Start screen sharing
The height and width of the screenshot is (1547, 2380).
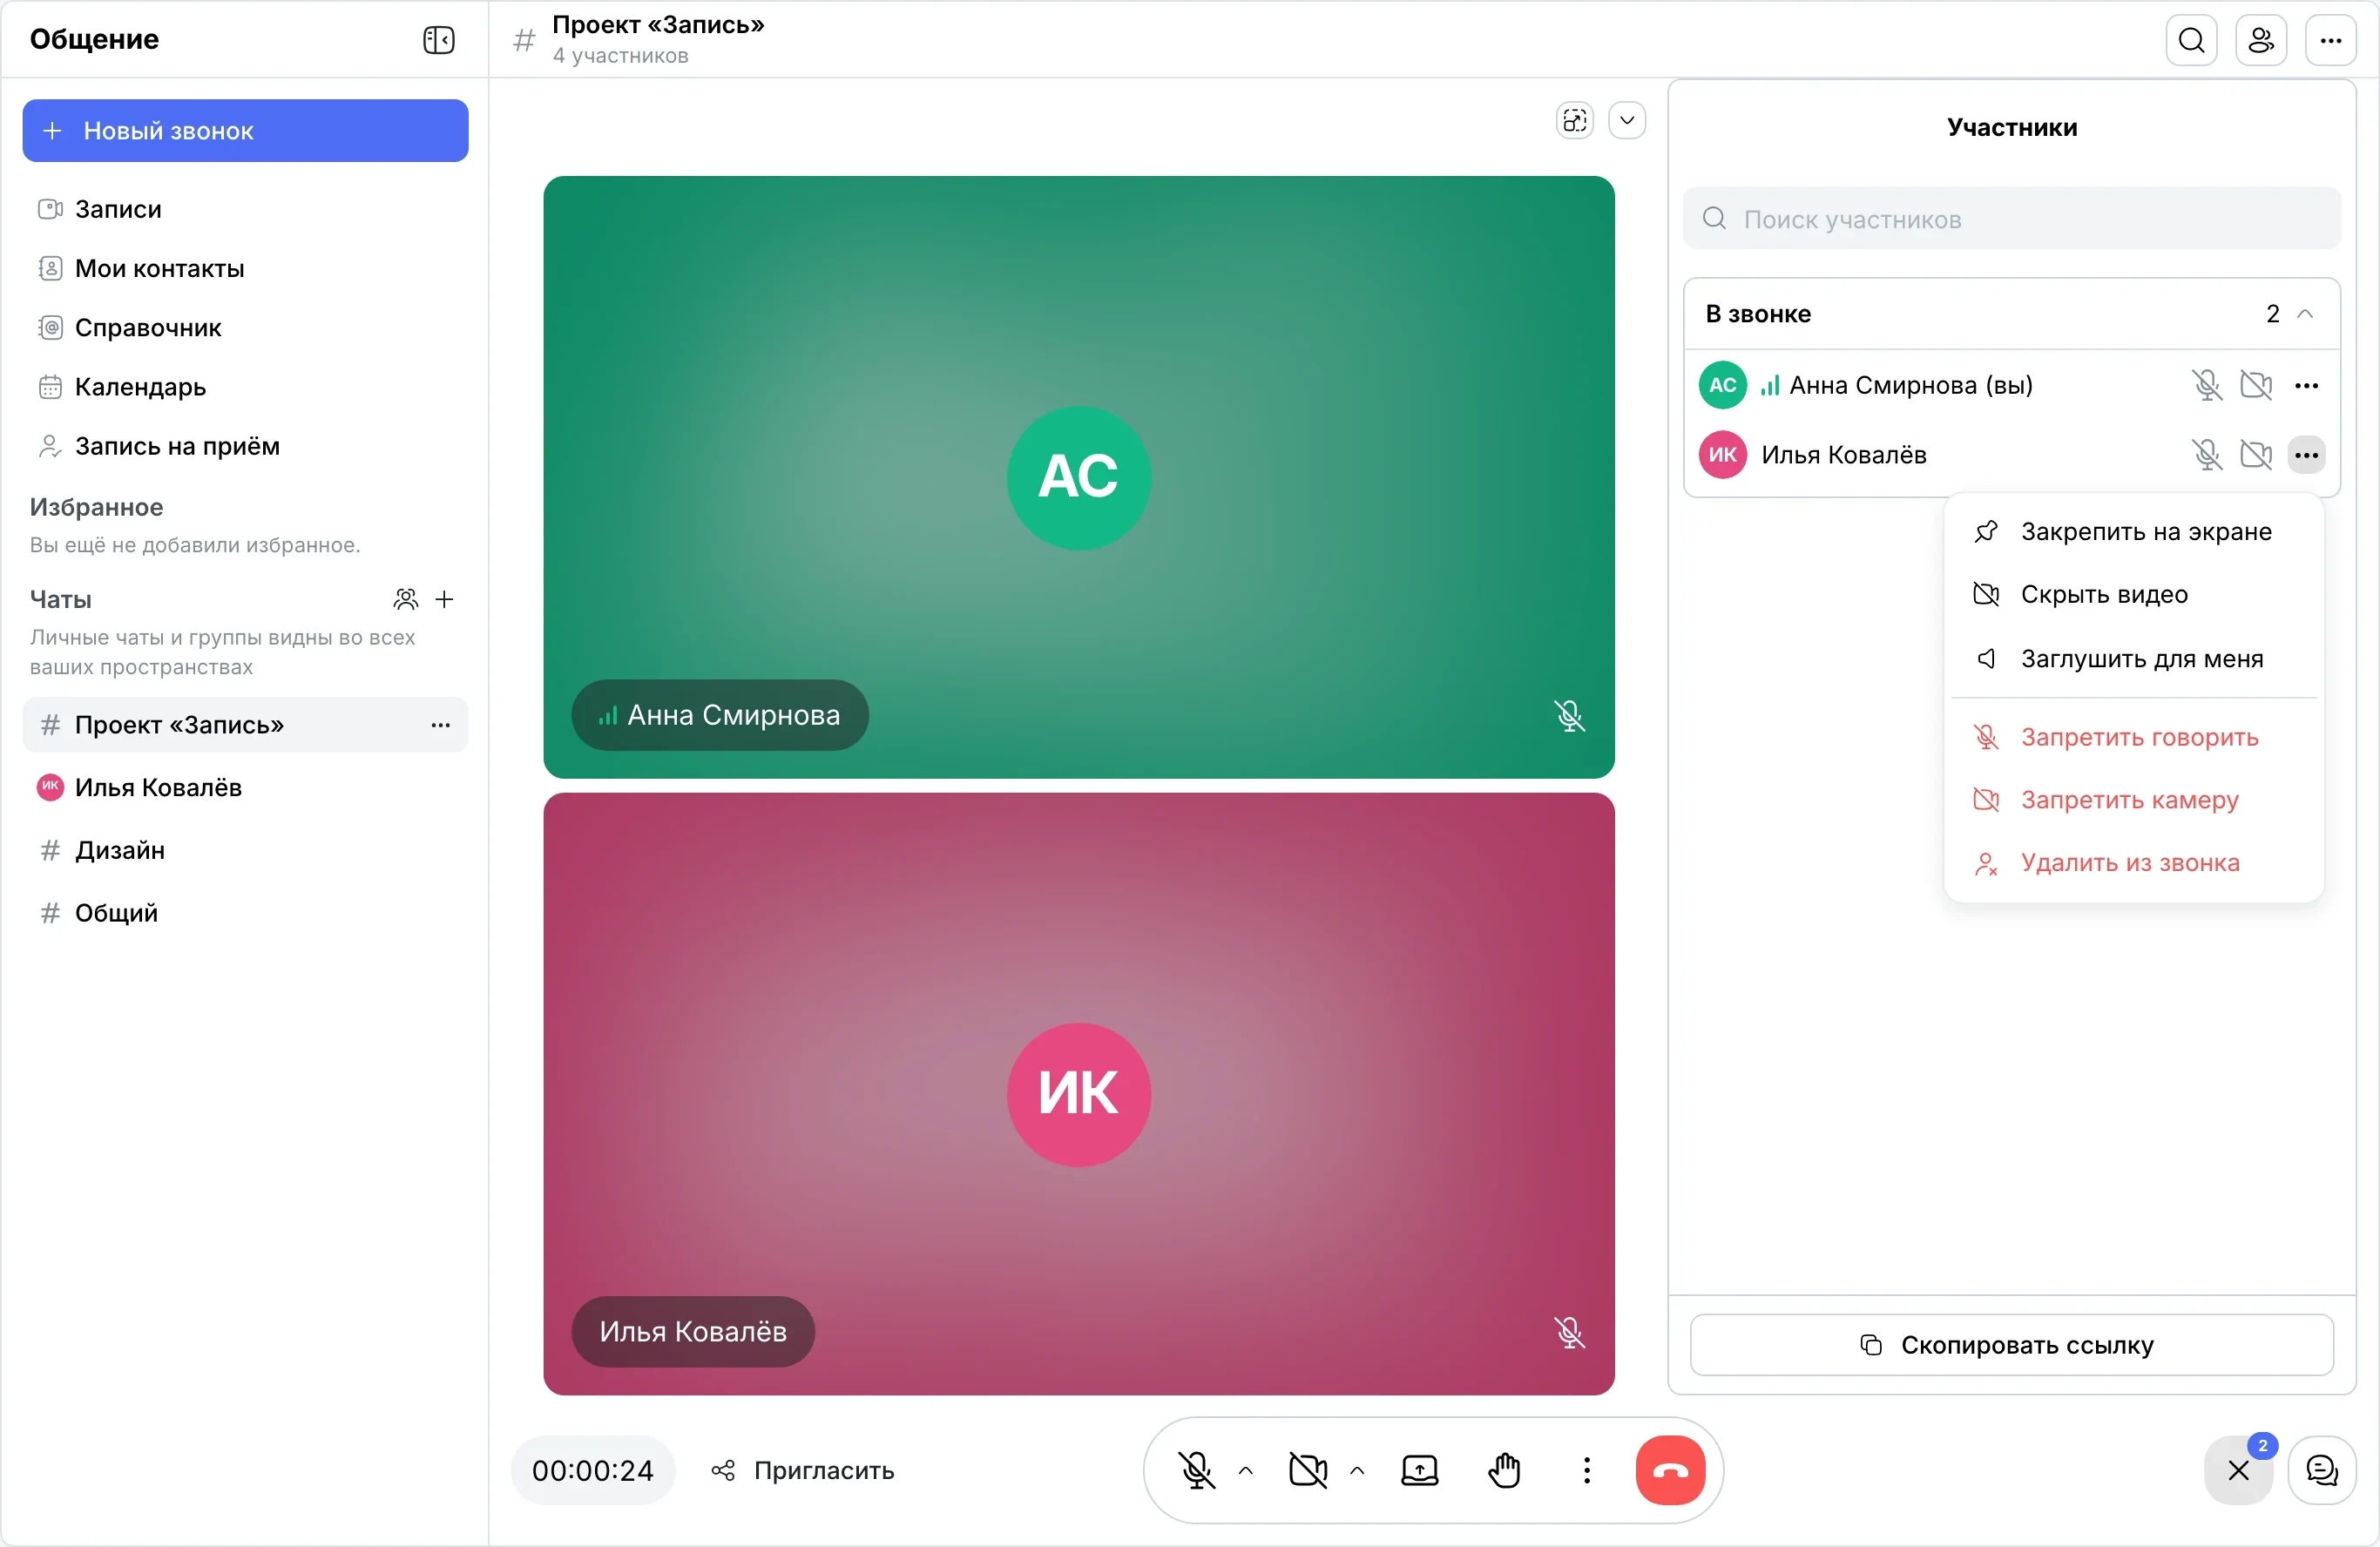pos(1419,1470)
